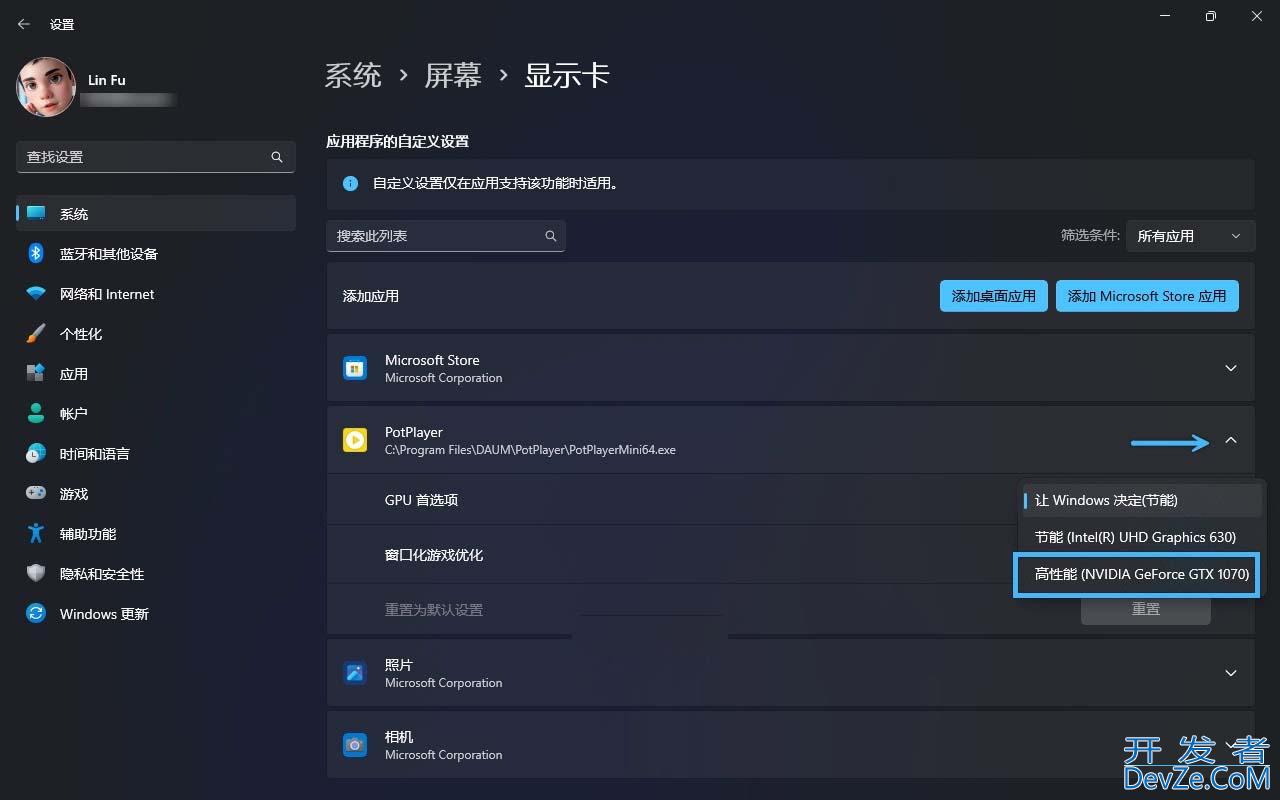
Task: Open Lin Fu profile avatar
Action: [46, 87]
